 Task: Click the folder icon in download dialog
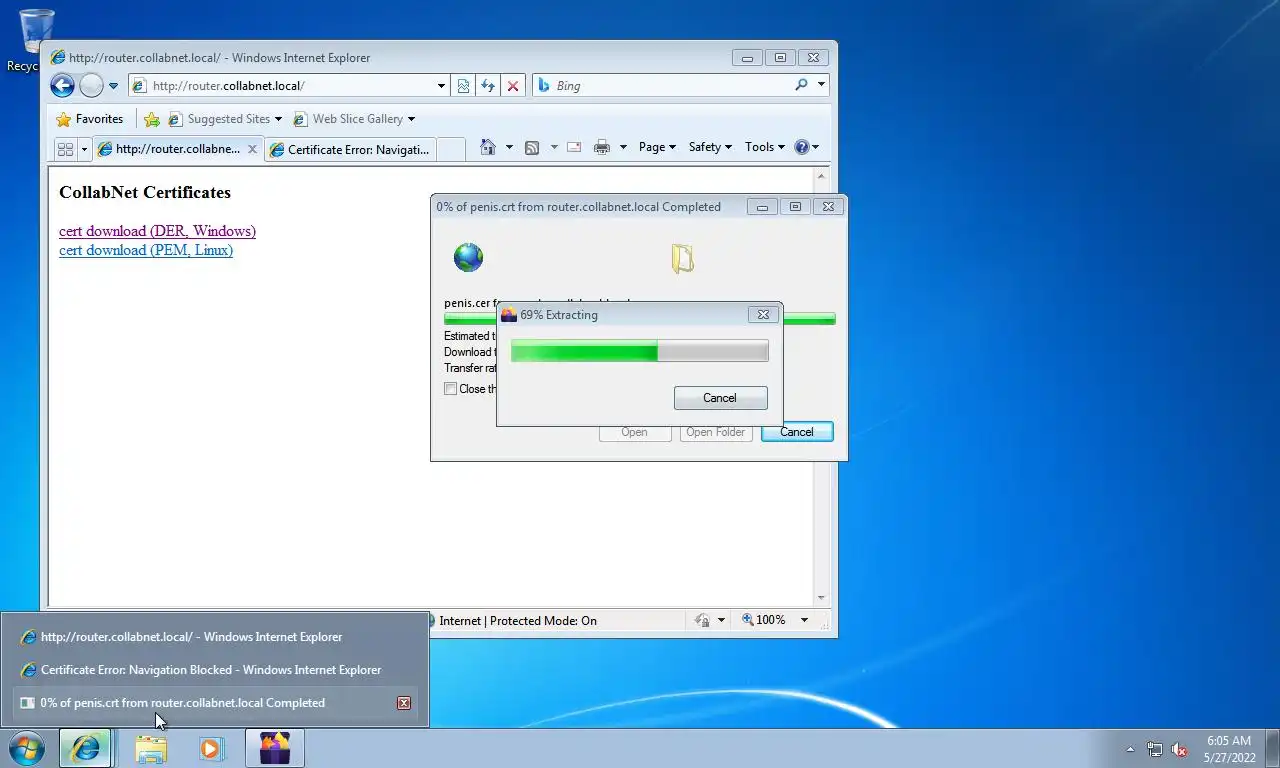coord(682,259)
